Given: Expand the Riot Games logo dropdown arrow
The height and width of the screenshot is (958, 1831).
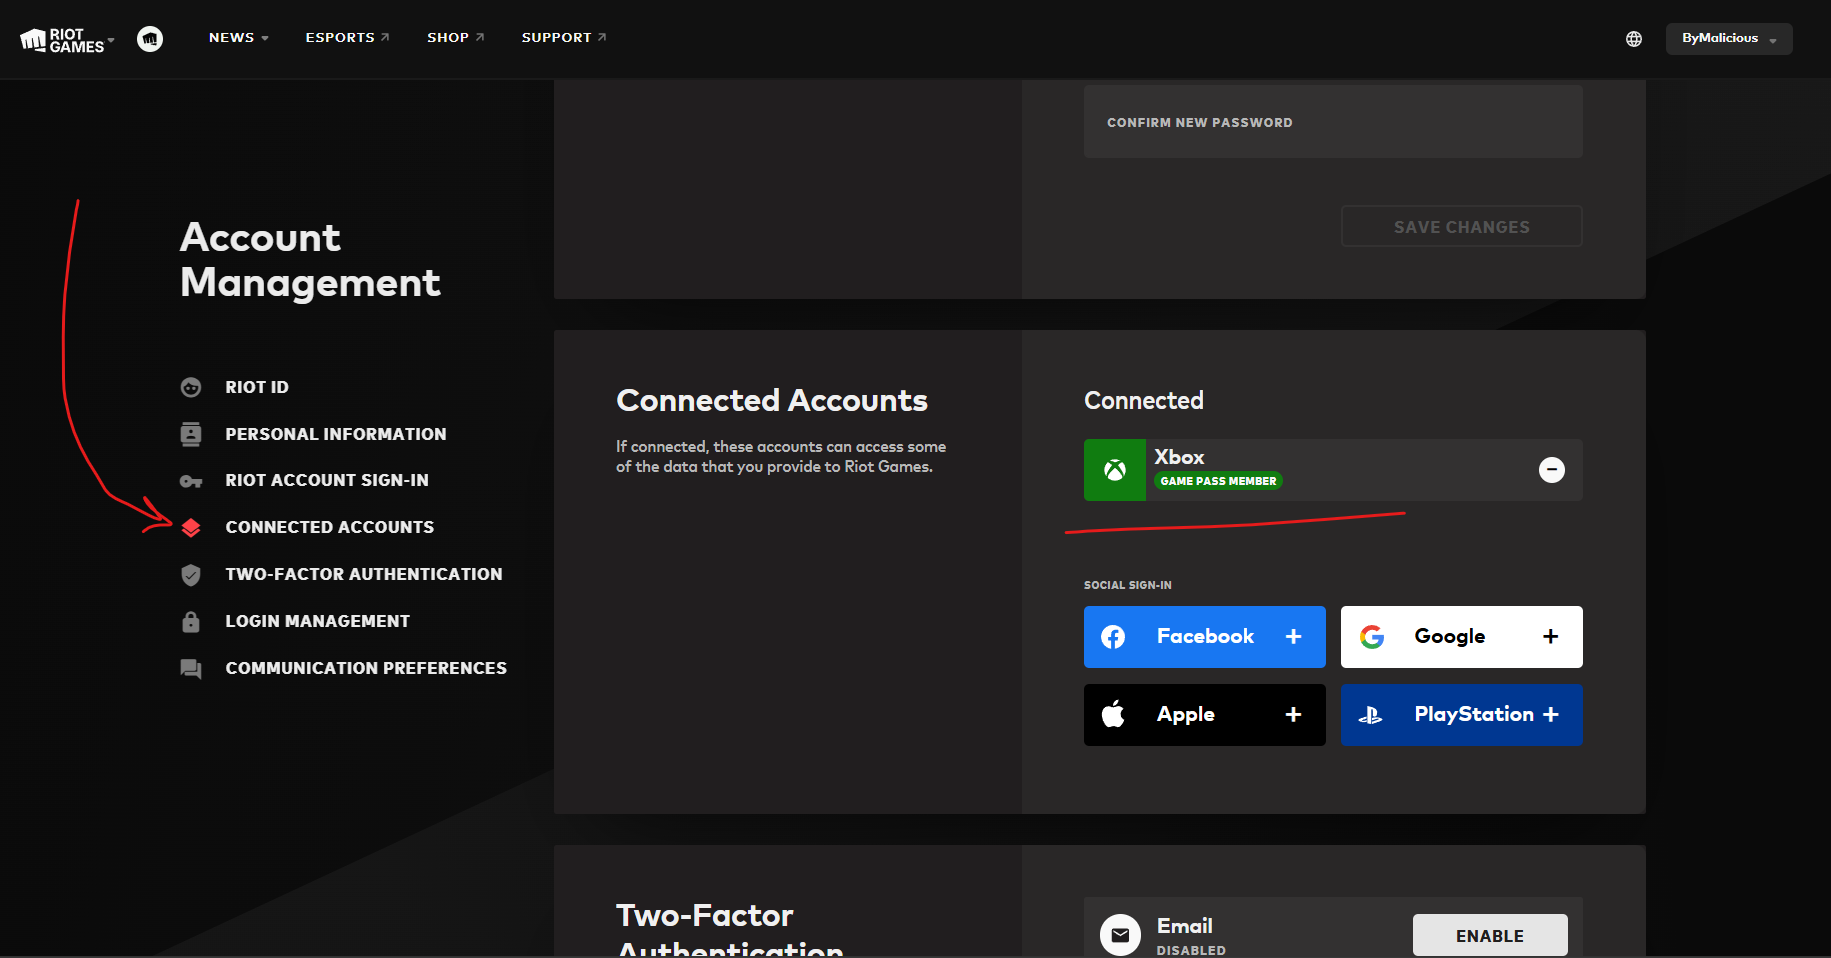Looking at the screenshot, I should (111, 40).
